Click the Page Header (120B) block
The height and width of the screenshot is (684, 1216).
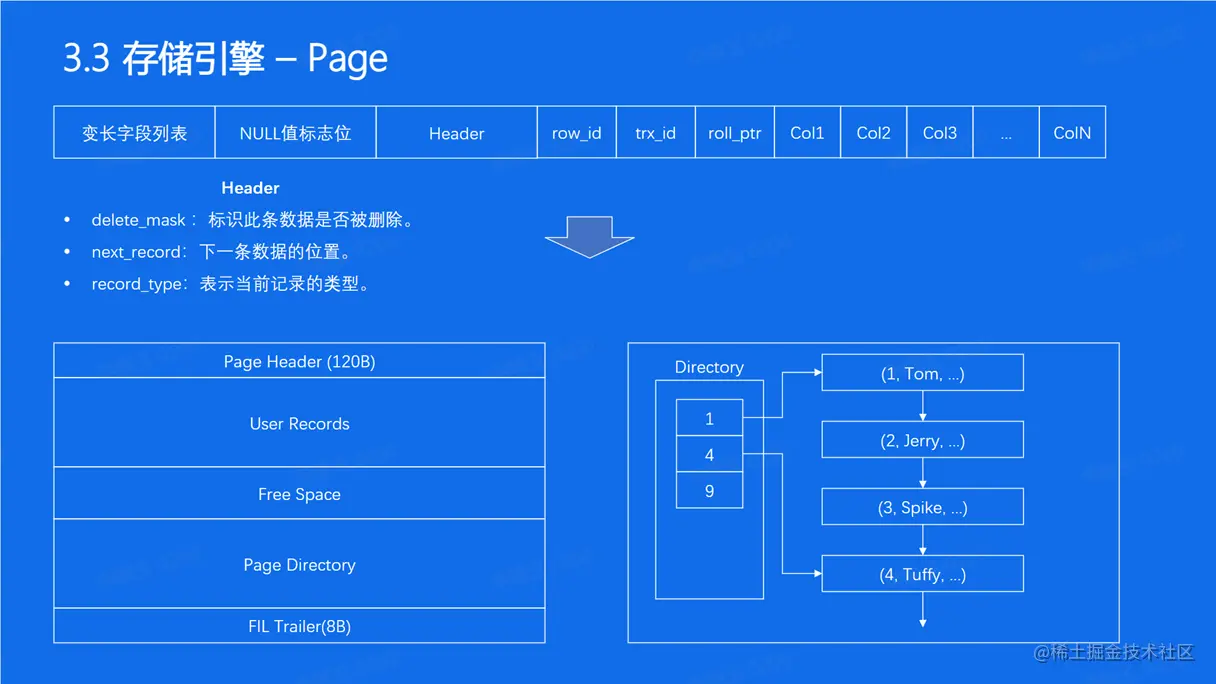coord(299,361)
